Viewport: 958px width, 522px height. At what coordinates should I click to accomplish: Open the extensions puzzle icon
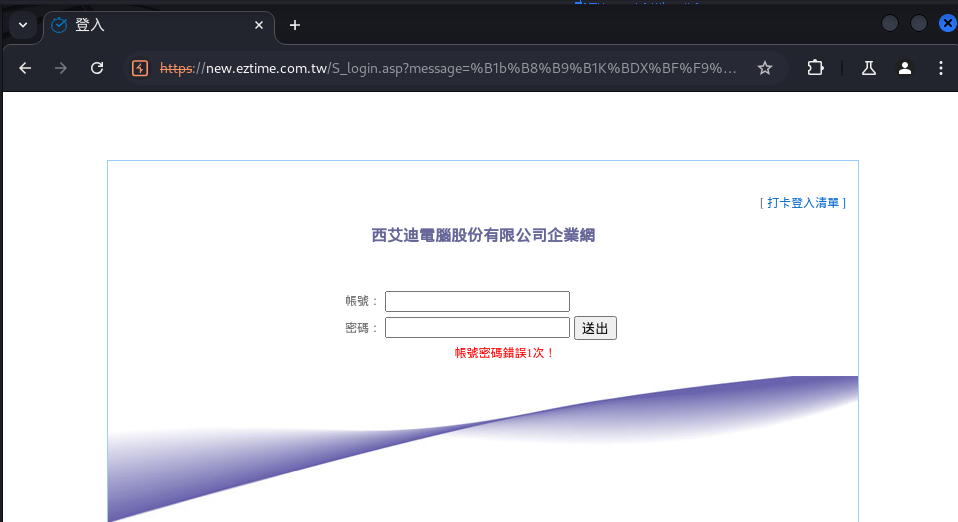pos(815,68)
